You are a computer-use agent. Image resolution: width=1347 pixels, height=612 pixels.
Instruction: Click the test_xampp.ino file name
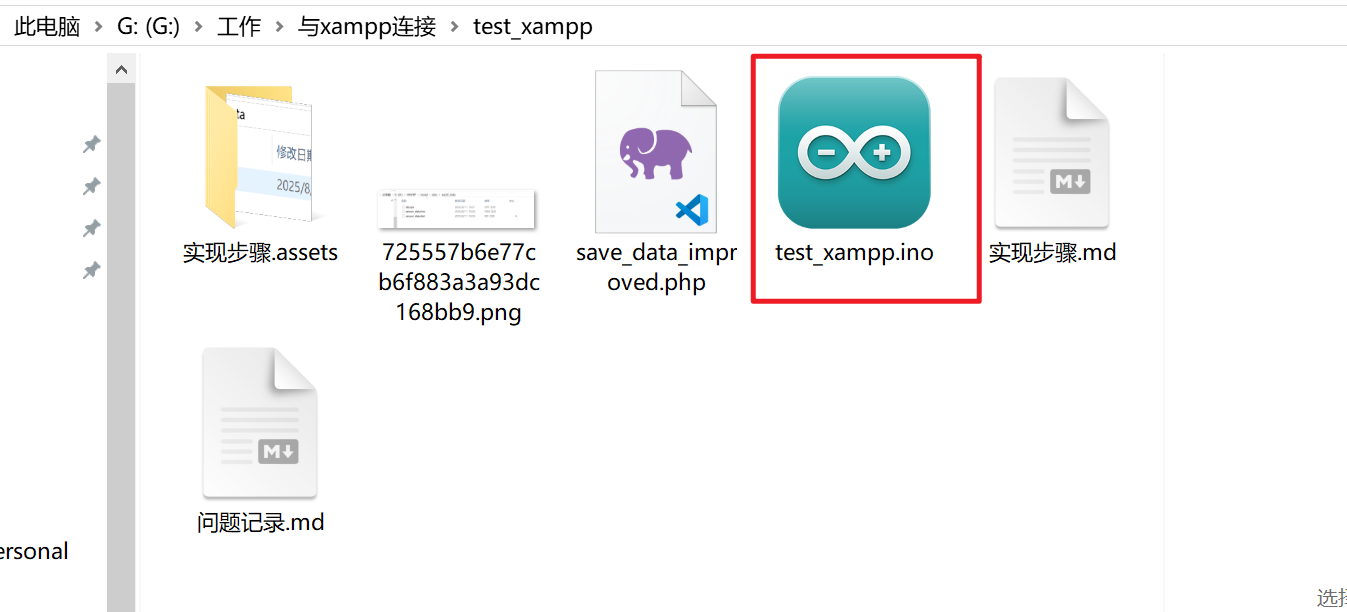[854, 253]
